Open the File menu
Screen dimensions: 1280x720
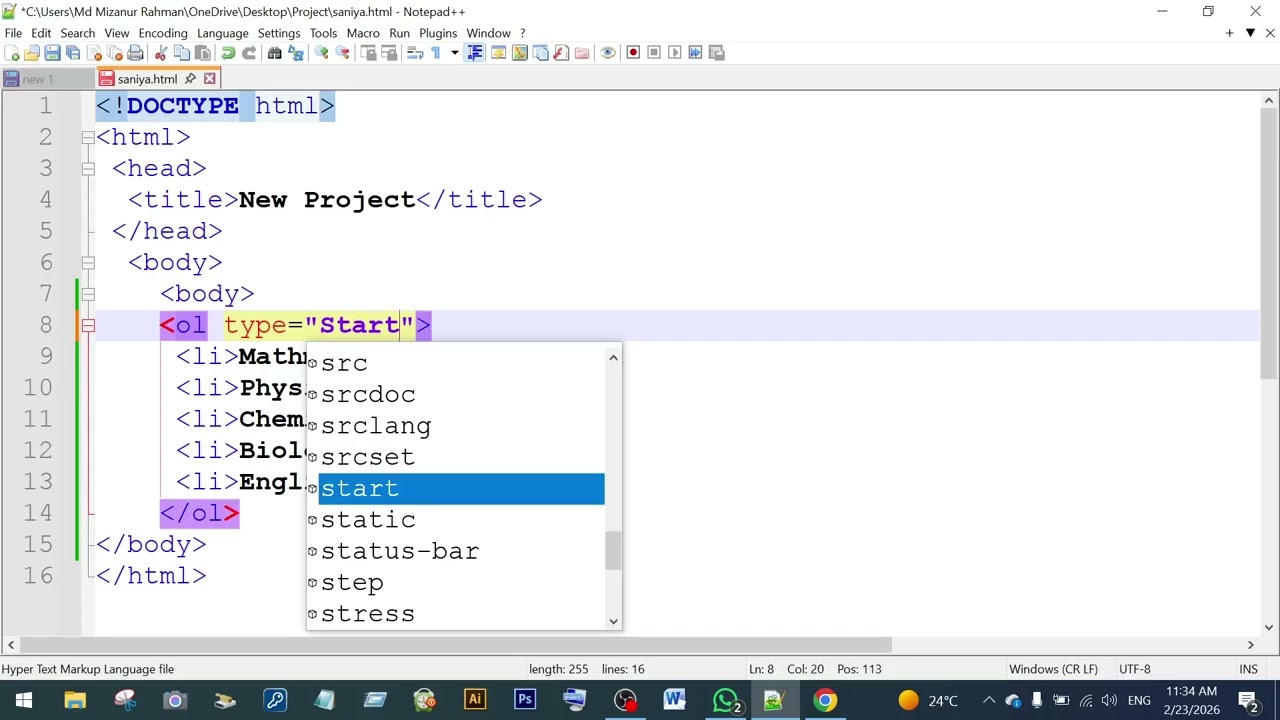[13, 33]
